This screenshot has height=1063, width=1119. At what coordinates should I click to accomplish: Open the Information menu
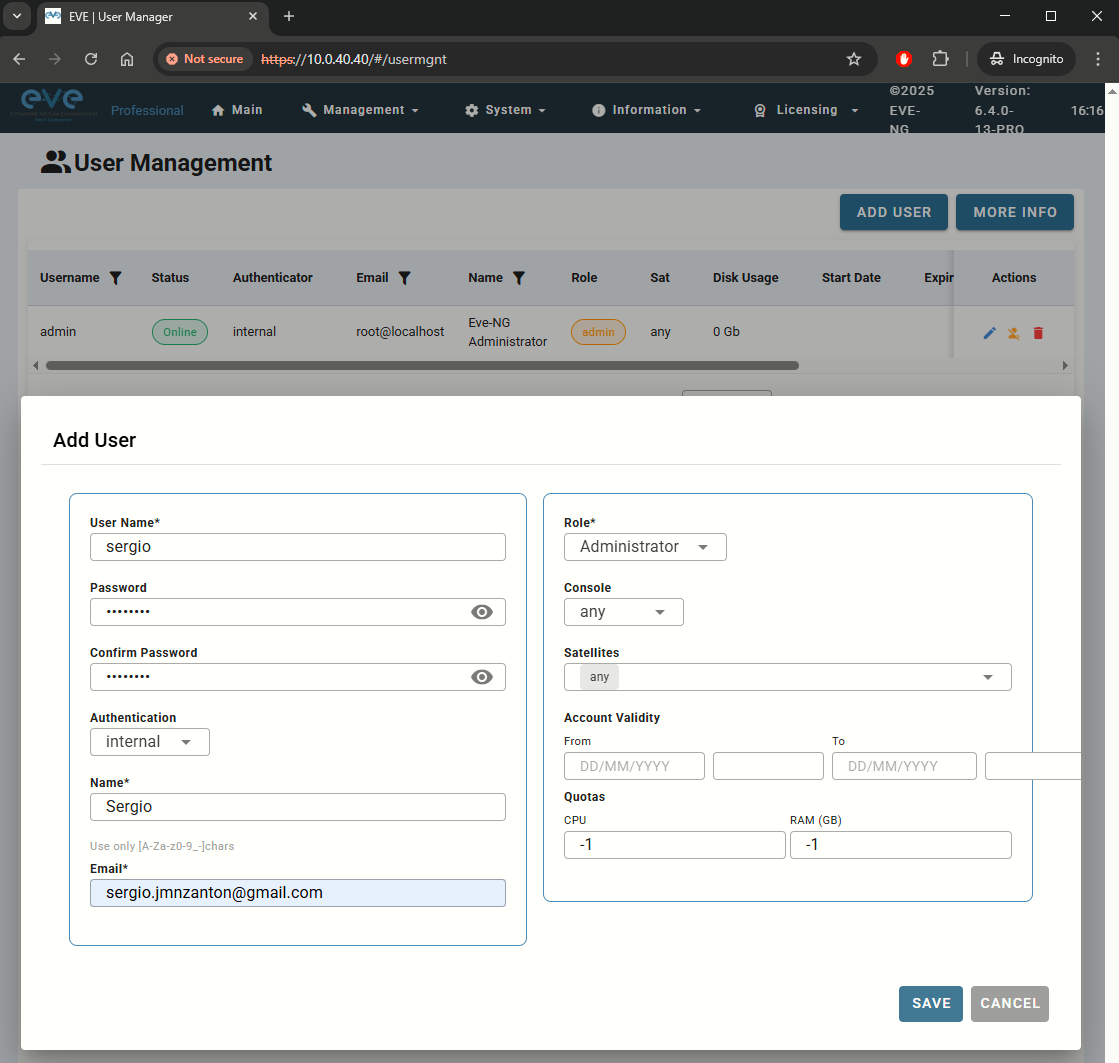647,110
